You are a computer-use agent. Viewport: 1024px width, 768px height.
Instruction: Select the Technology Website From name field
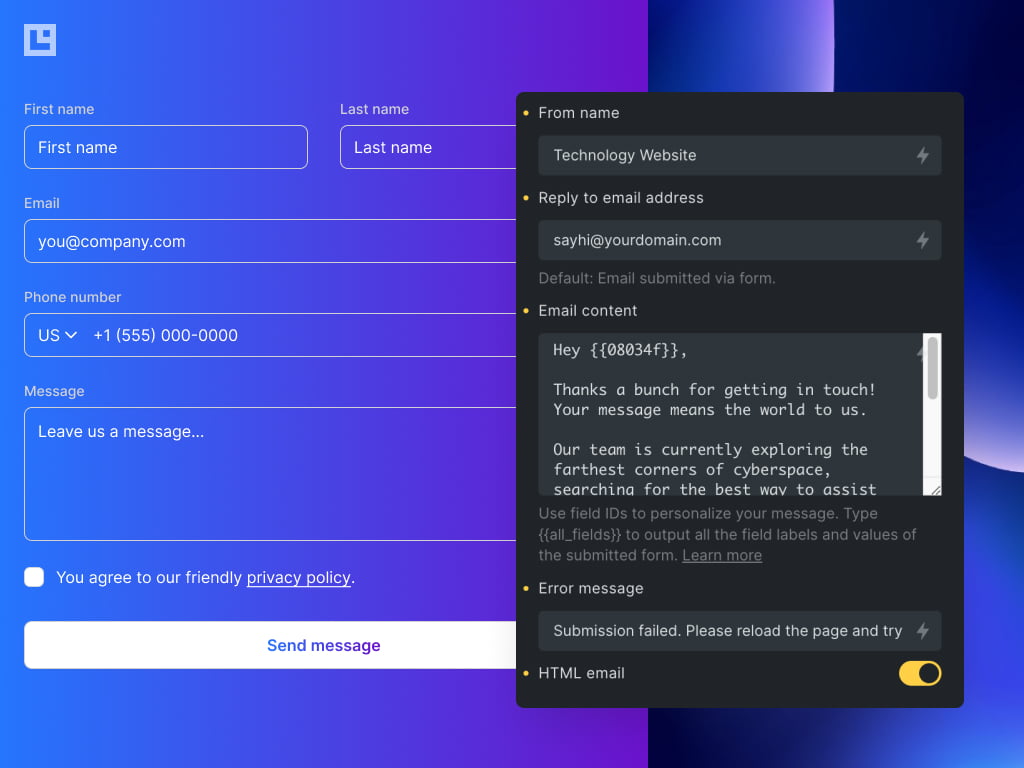(725, 156)
